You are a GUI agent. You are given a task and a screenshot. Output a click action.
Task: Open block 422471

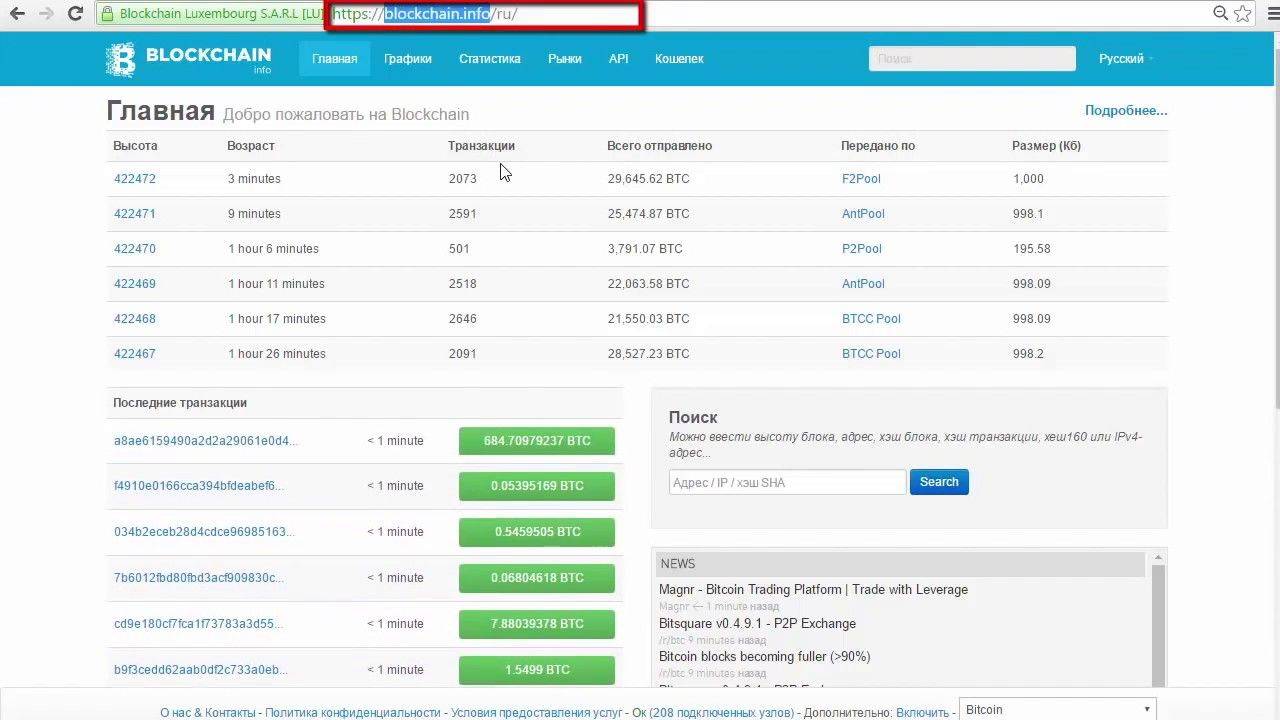pyautogui.click(x=135, y=214)
